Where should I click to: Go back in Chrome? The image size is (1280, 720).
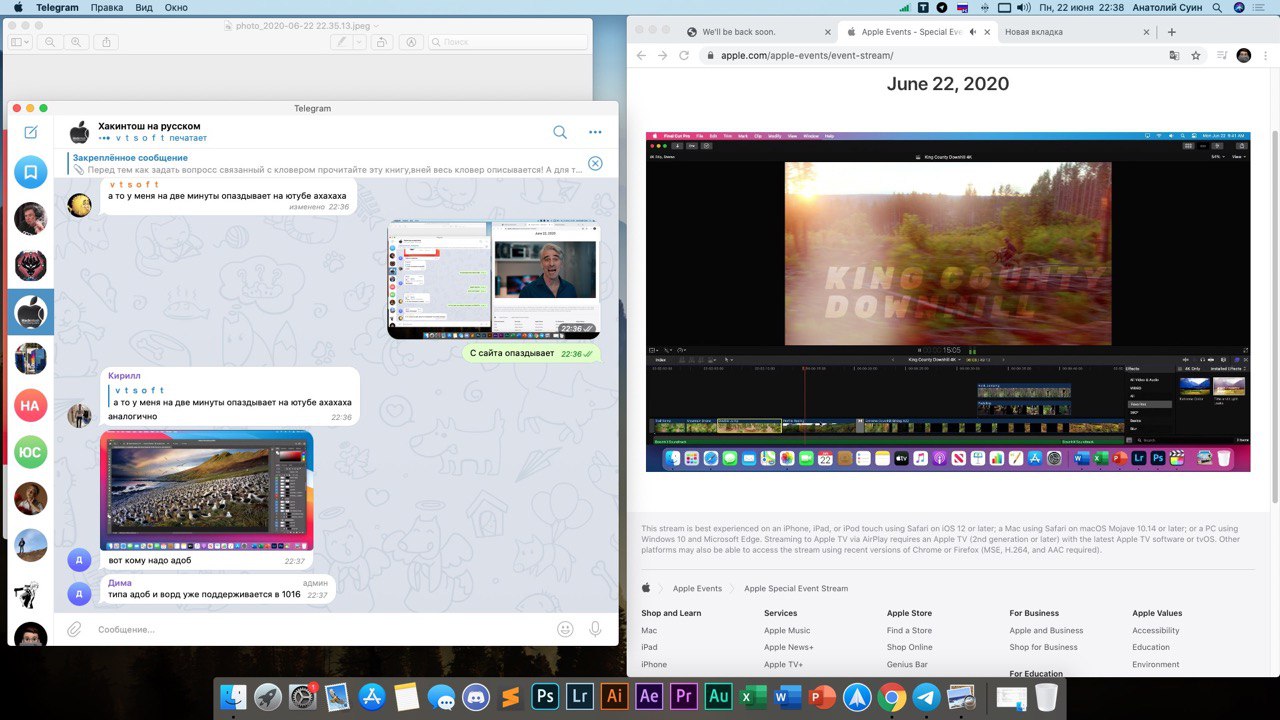(641, 56)
